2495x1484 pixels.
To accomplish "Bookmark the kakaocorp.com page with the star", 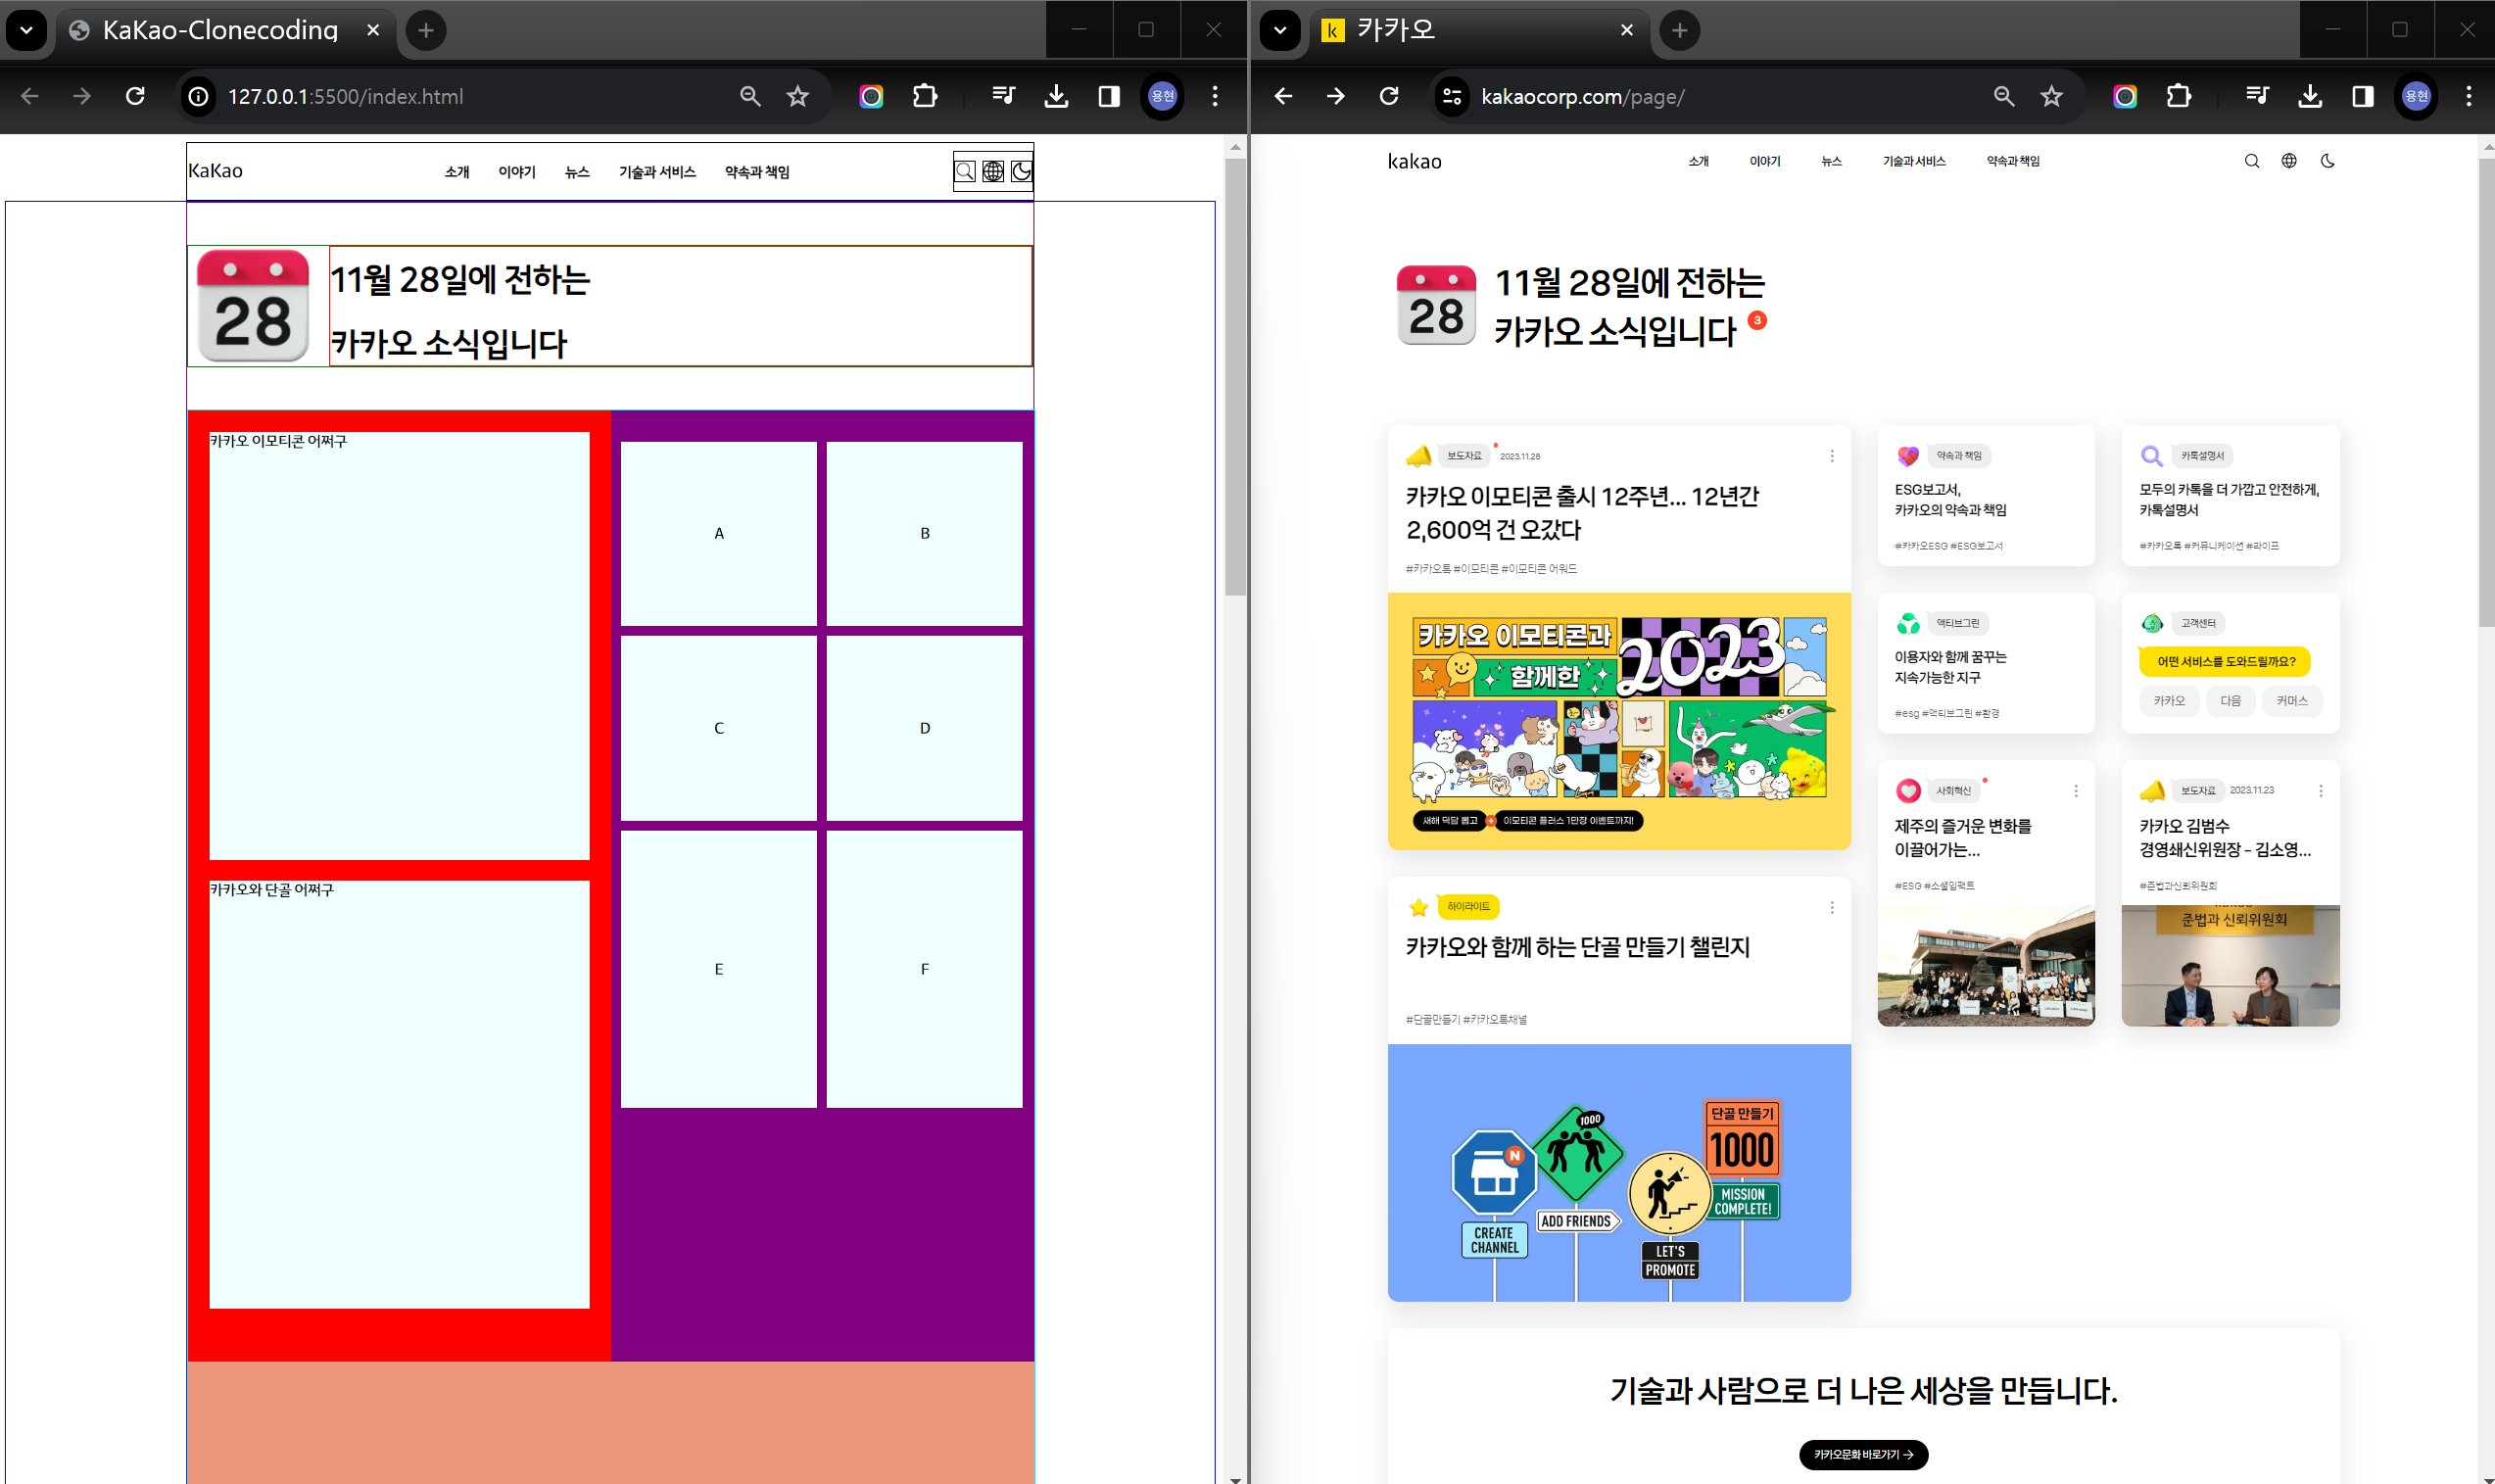I will point(2052,96).
